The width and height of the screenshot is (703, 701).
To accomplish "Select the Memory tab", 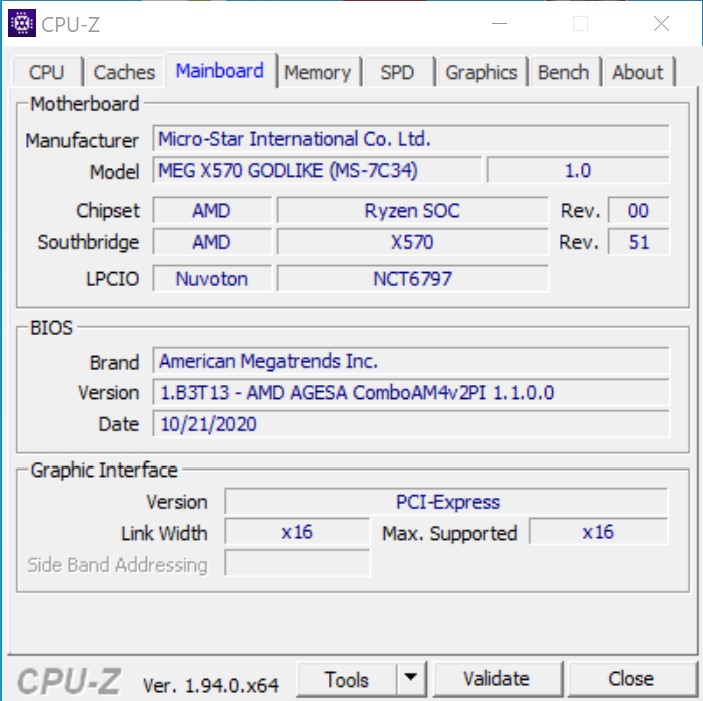I will point(317,72).
